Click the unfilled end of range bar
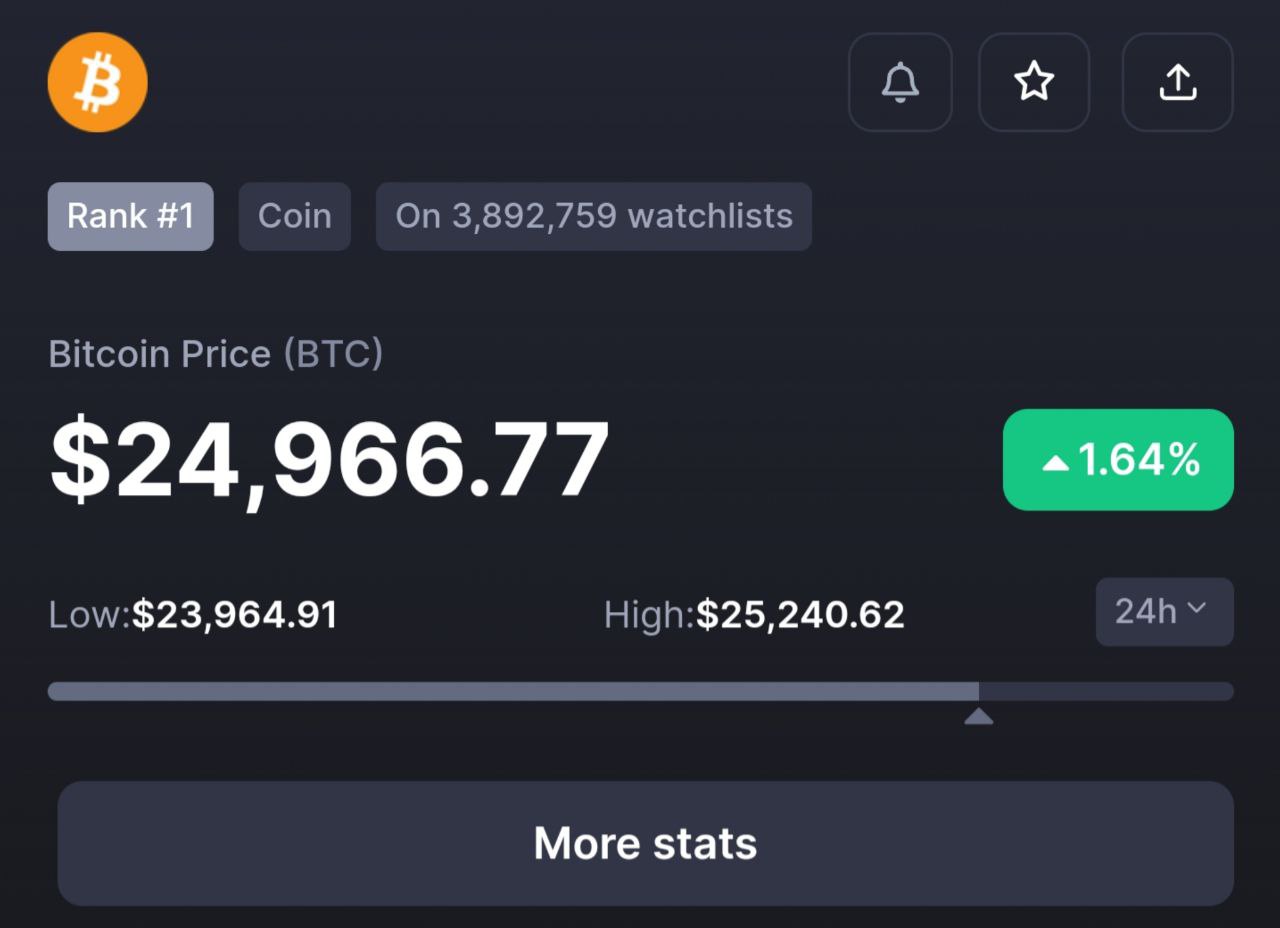 click(1106, 691)
